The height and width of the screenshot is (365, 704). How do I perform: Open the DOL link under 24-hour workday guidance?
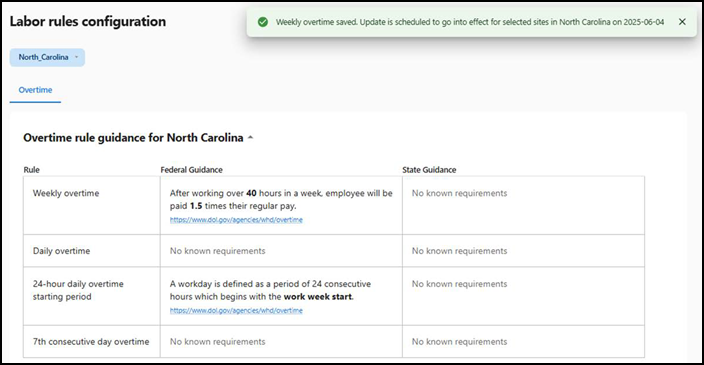pos(236,310)
